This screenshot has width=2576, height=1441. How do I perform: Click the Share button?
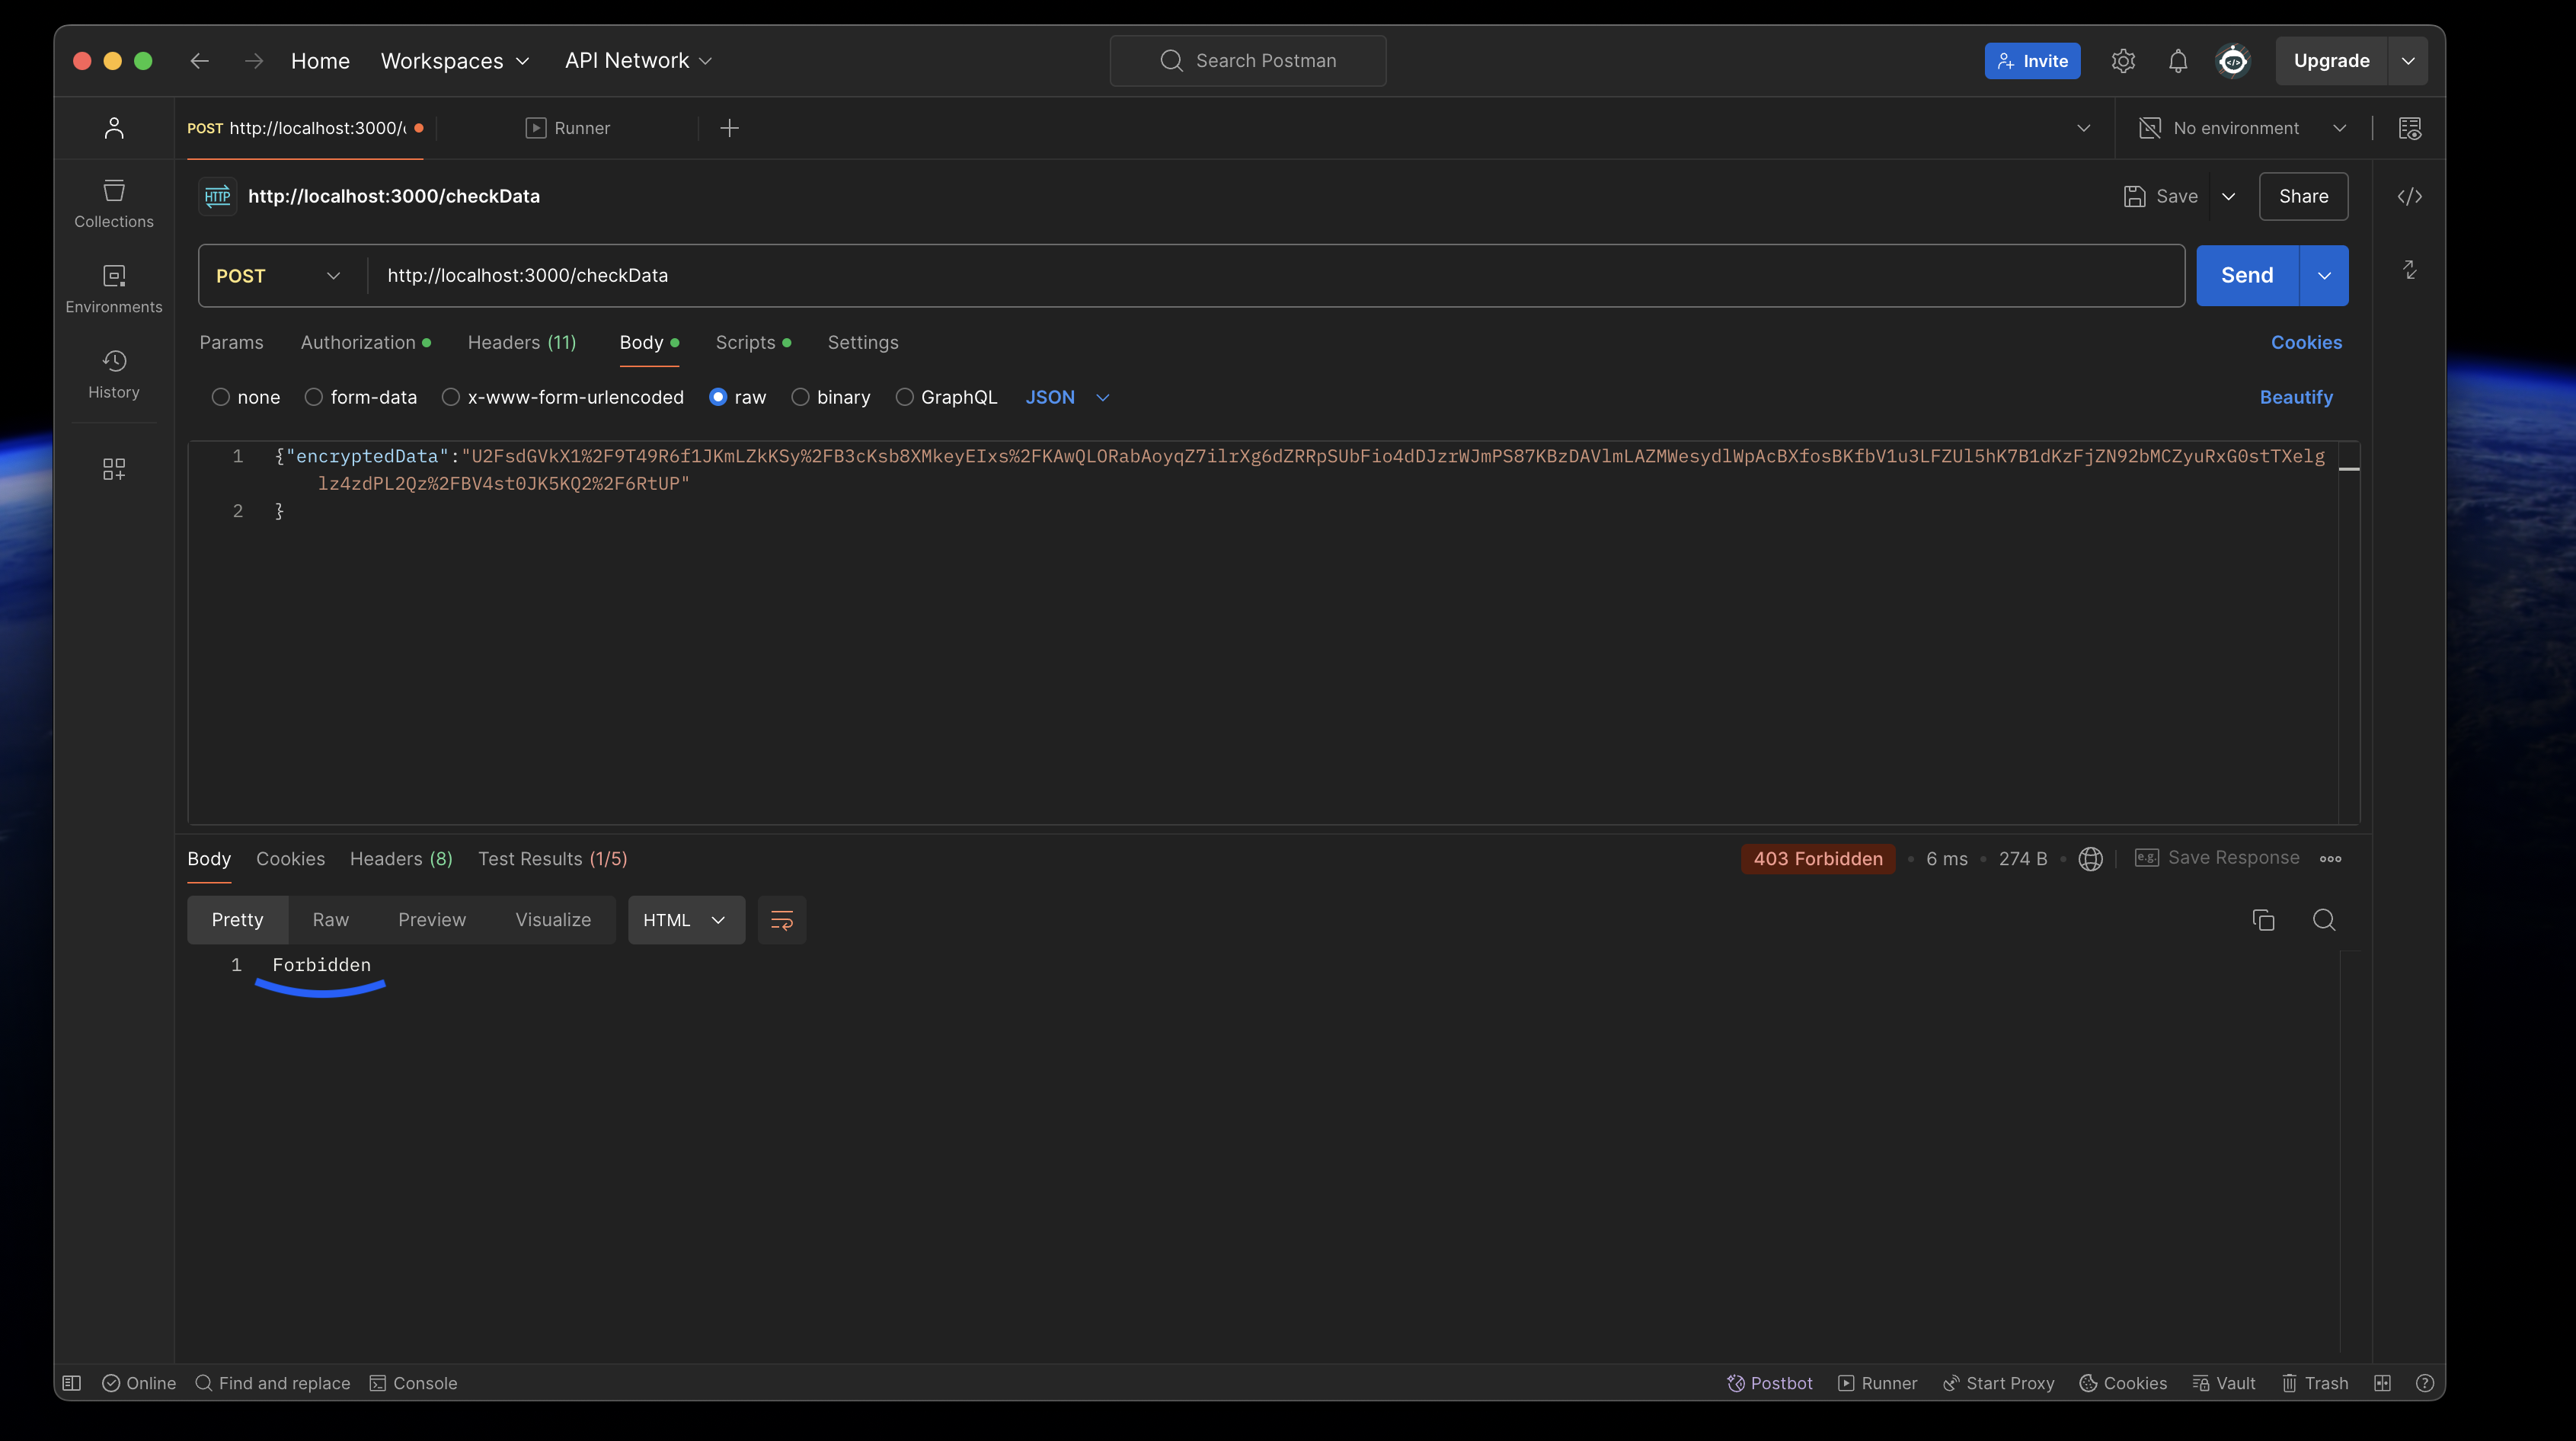(x=2303, y=196)
